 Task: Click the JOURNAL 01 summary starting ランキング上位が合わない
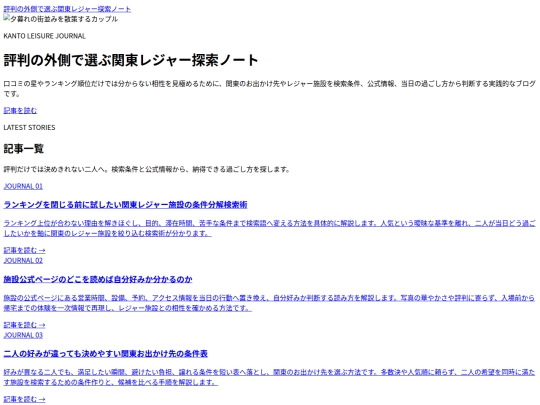click(x=269, y=228)
